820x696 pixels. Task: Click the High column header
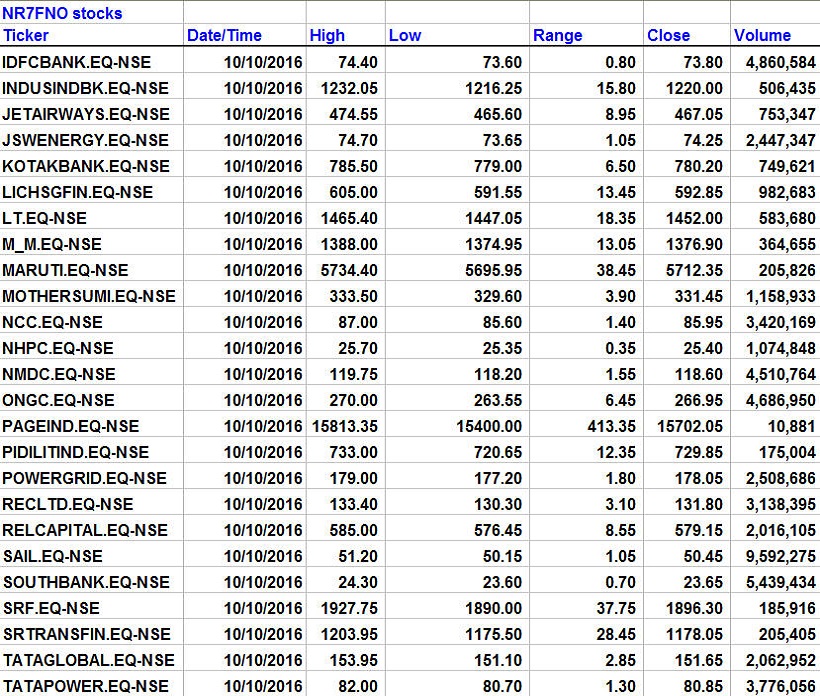[x=327, y=36]
